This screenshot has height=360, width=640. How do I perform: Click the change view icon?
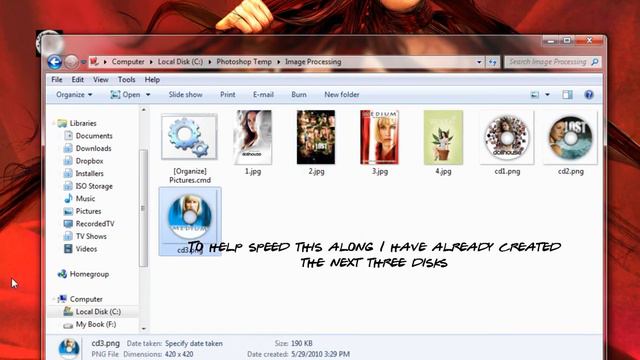coord(535,95)
